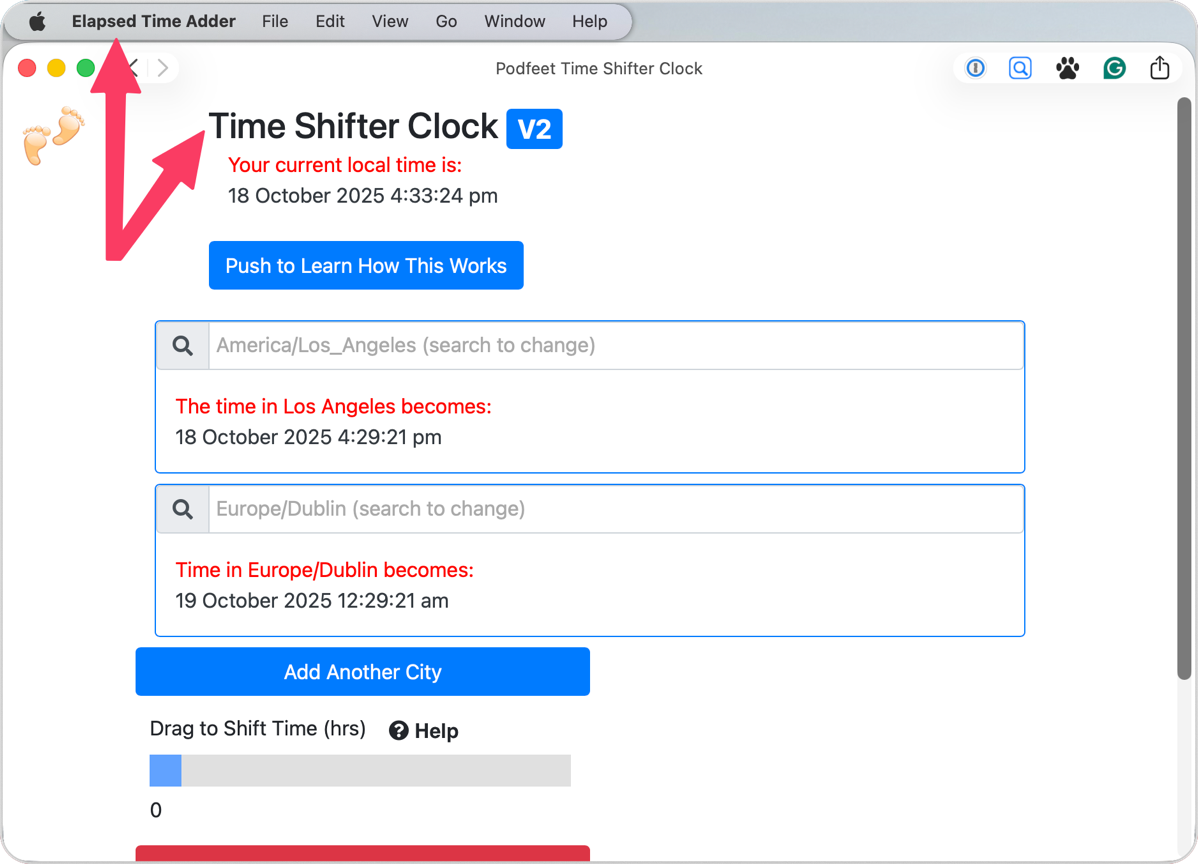Click the Help question mark icon

tap(398, 730)
